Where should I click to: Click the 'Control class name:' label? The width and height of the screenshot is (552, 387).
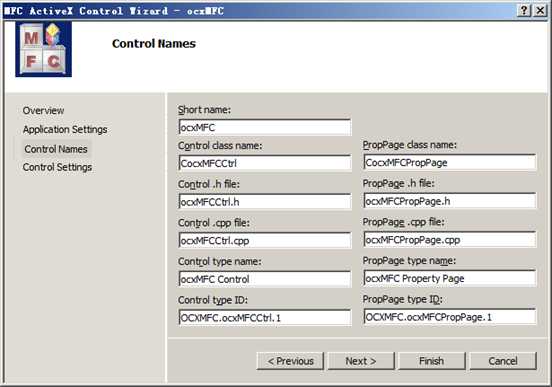tap(220, 145)
